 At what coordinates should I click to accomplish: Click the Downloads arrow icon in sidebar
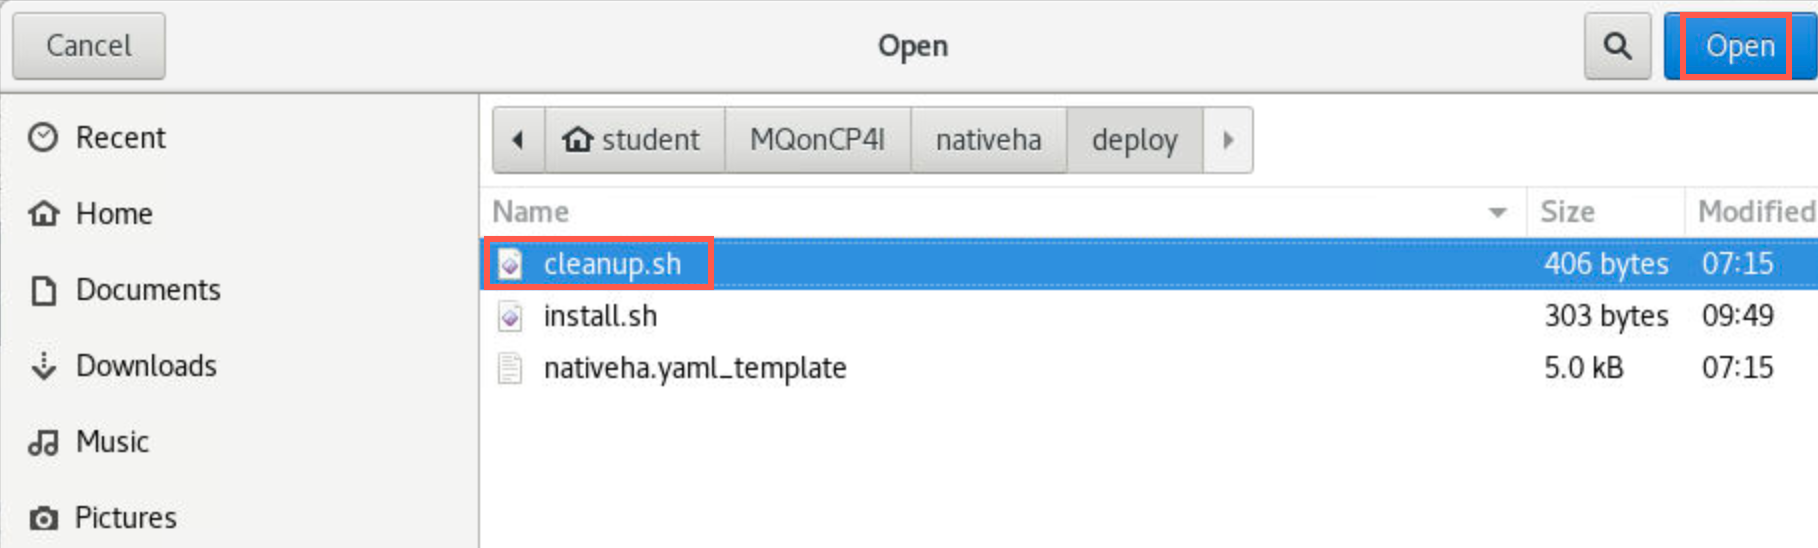pos(43,366)
